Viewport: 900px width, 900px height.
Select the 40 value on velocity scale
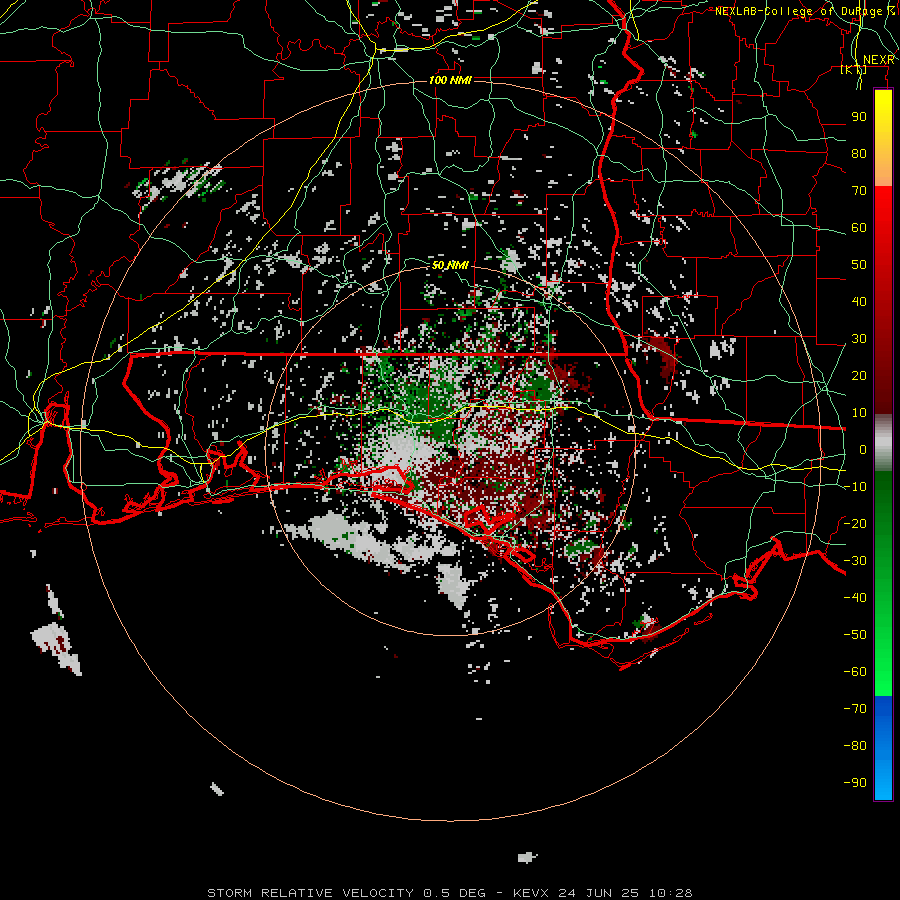(x=859, y=301)
